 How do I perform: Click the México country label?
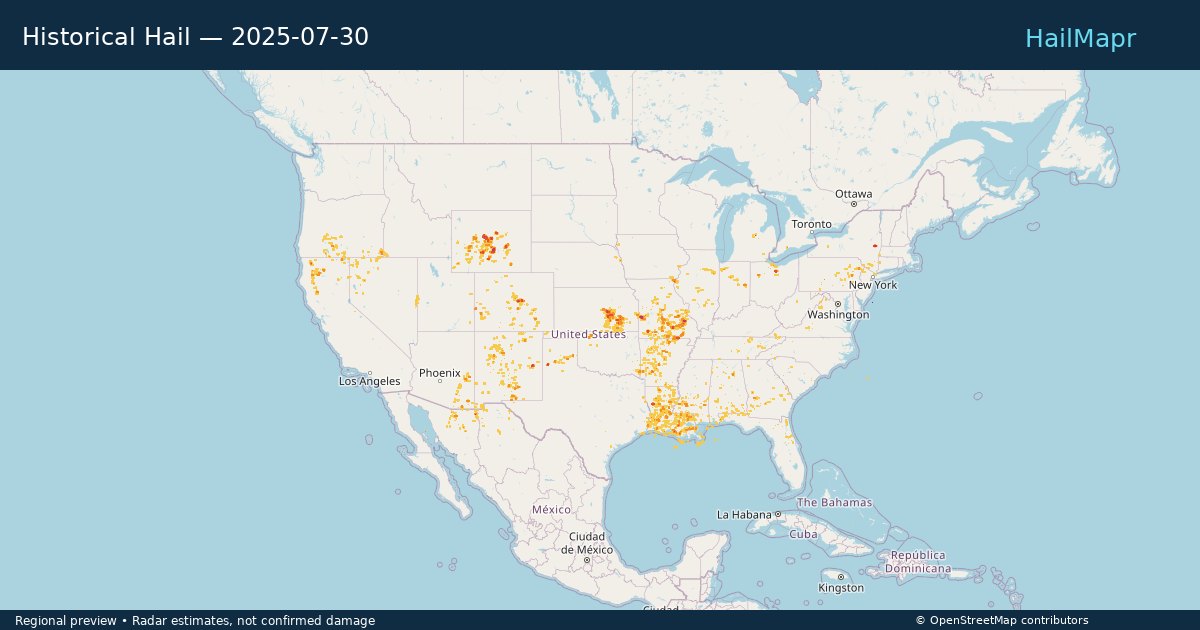(551, 509)
